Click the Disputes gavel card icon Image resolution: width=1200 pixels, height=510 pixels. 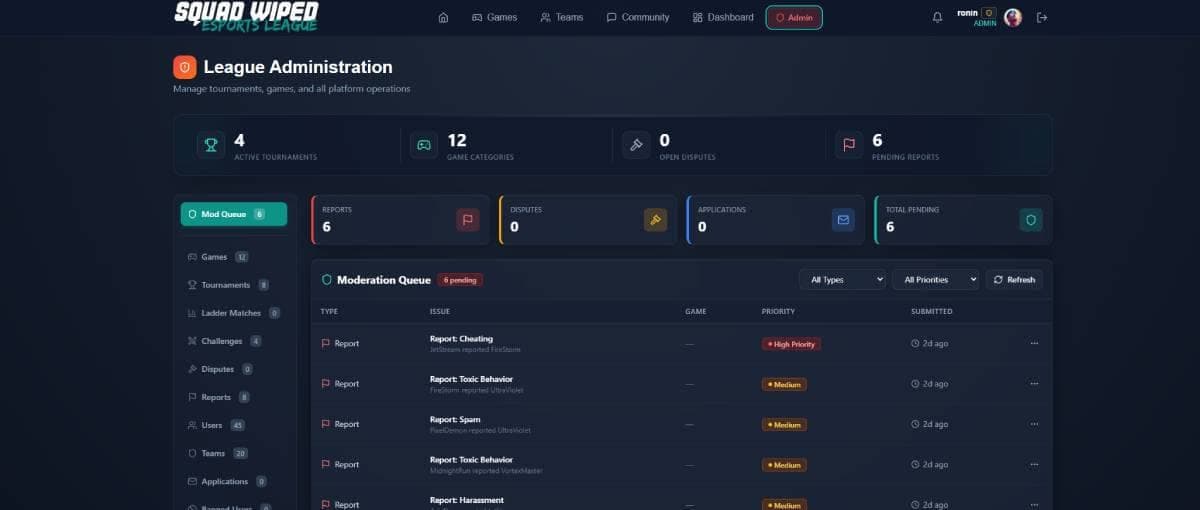coord(655,220)
